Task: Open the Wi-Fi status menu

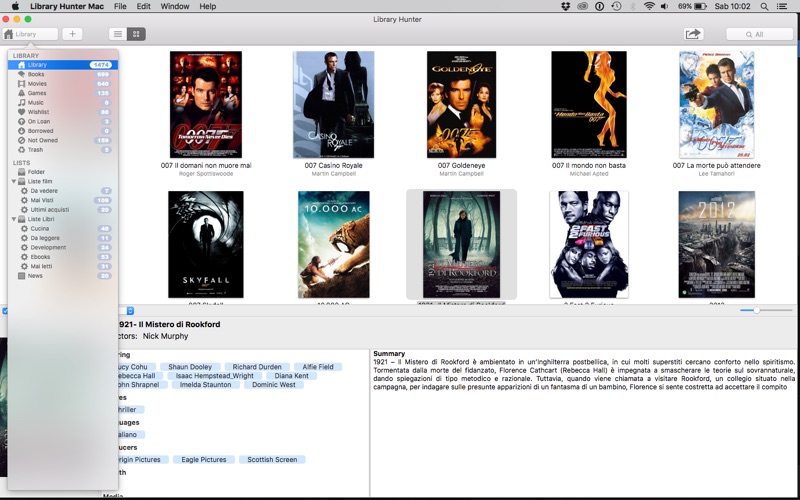Action: [x=649, y=6]
